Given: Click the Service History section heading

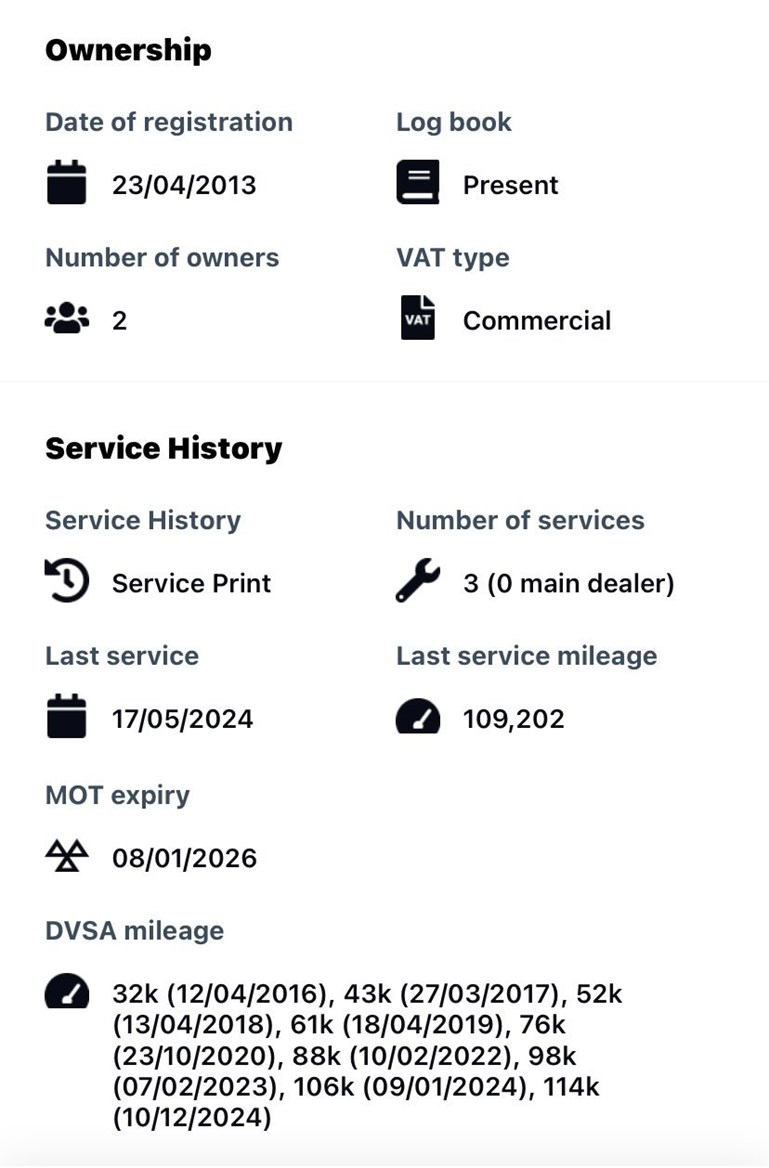Looking at the screenshot, I should pyautogui.click(x=163, y=448).
